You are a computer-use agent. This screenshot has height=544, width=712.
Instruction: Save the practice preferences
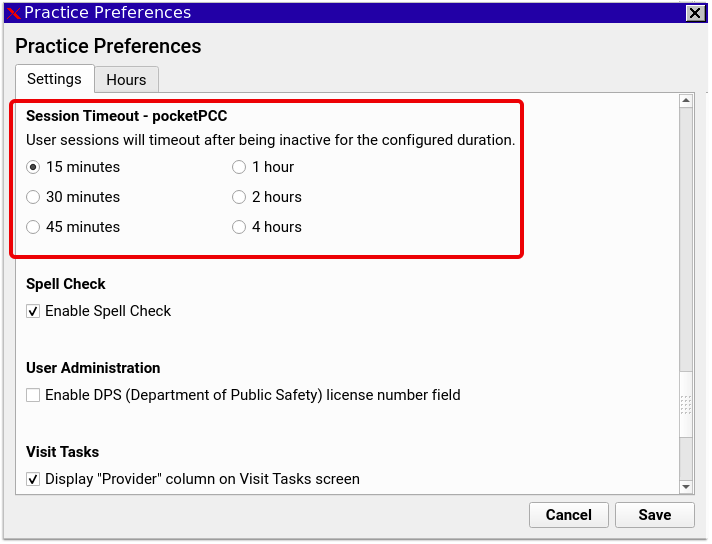click(654, 514)
